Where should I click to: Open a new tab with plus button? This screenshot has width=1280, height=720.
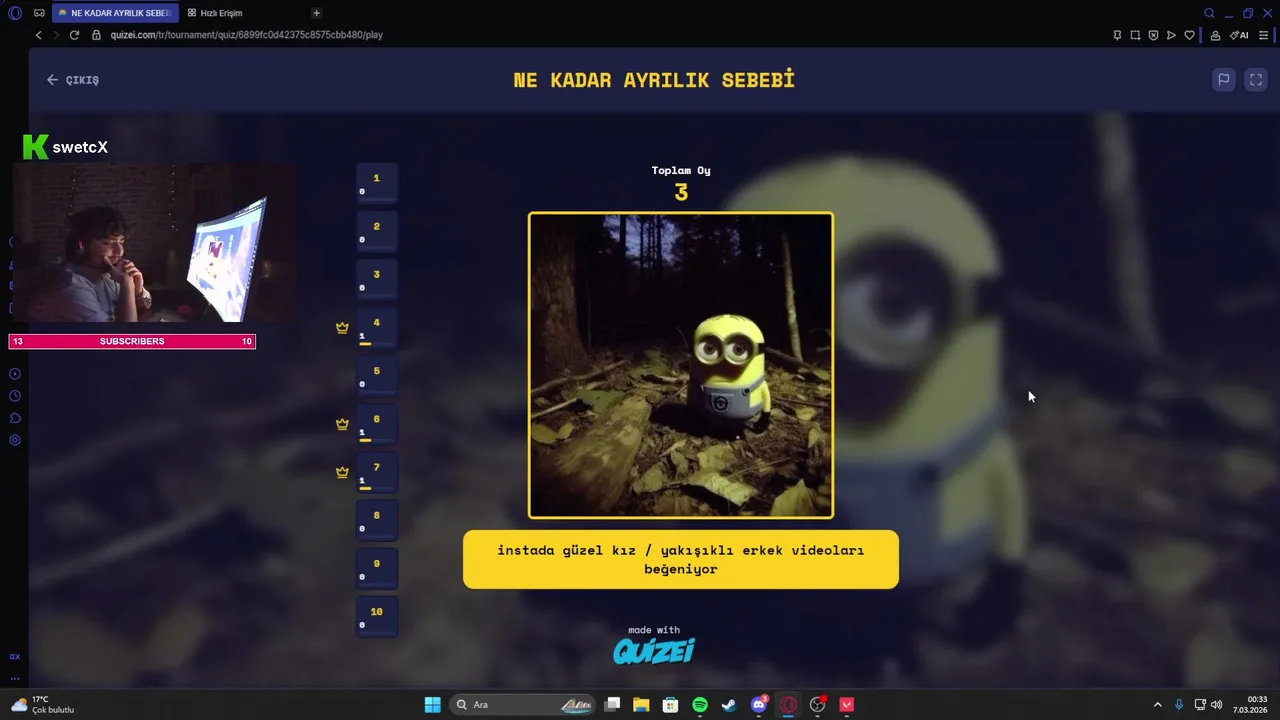point(316,13)
